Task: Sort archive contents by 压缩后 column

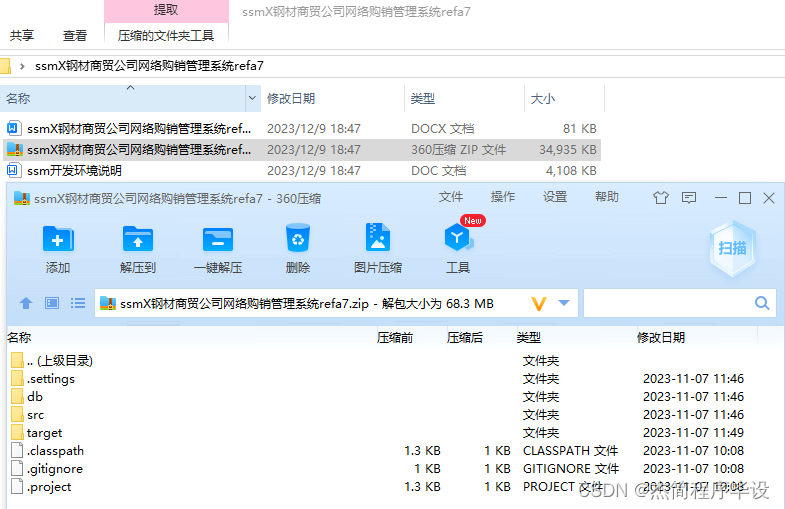Action: pos(465,338)
